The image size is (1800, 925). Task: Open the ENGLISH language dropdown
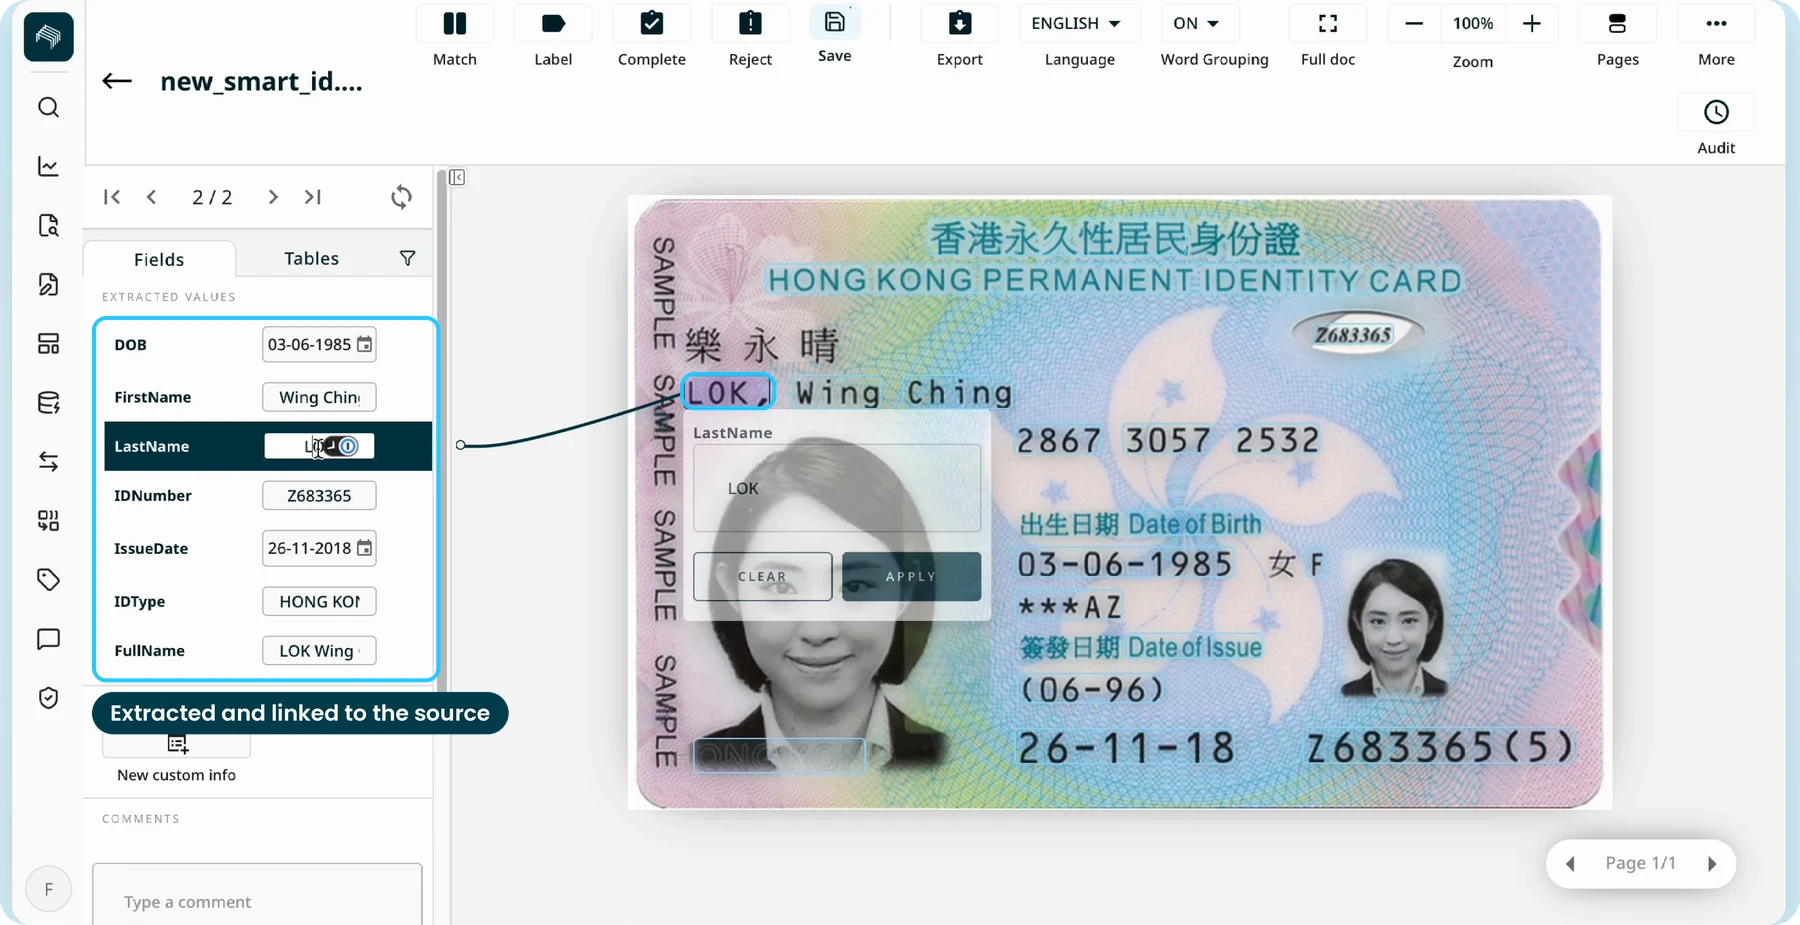1079,23
